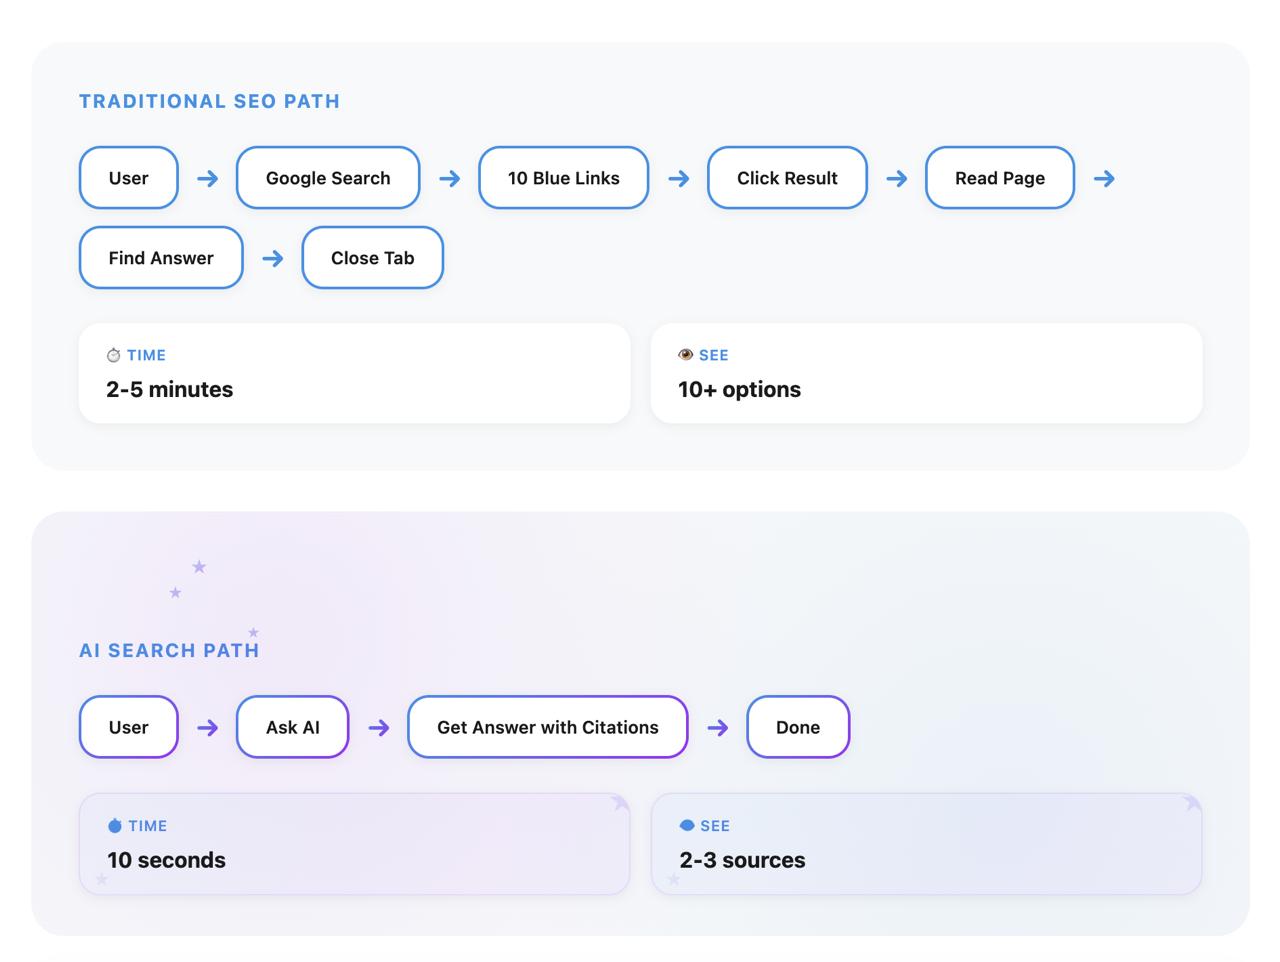Click the blue eye icon beside '2-3 sources' SEE label
The image size is (1280, 962).
point(687,826)
